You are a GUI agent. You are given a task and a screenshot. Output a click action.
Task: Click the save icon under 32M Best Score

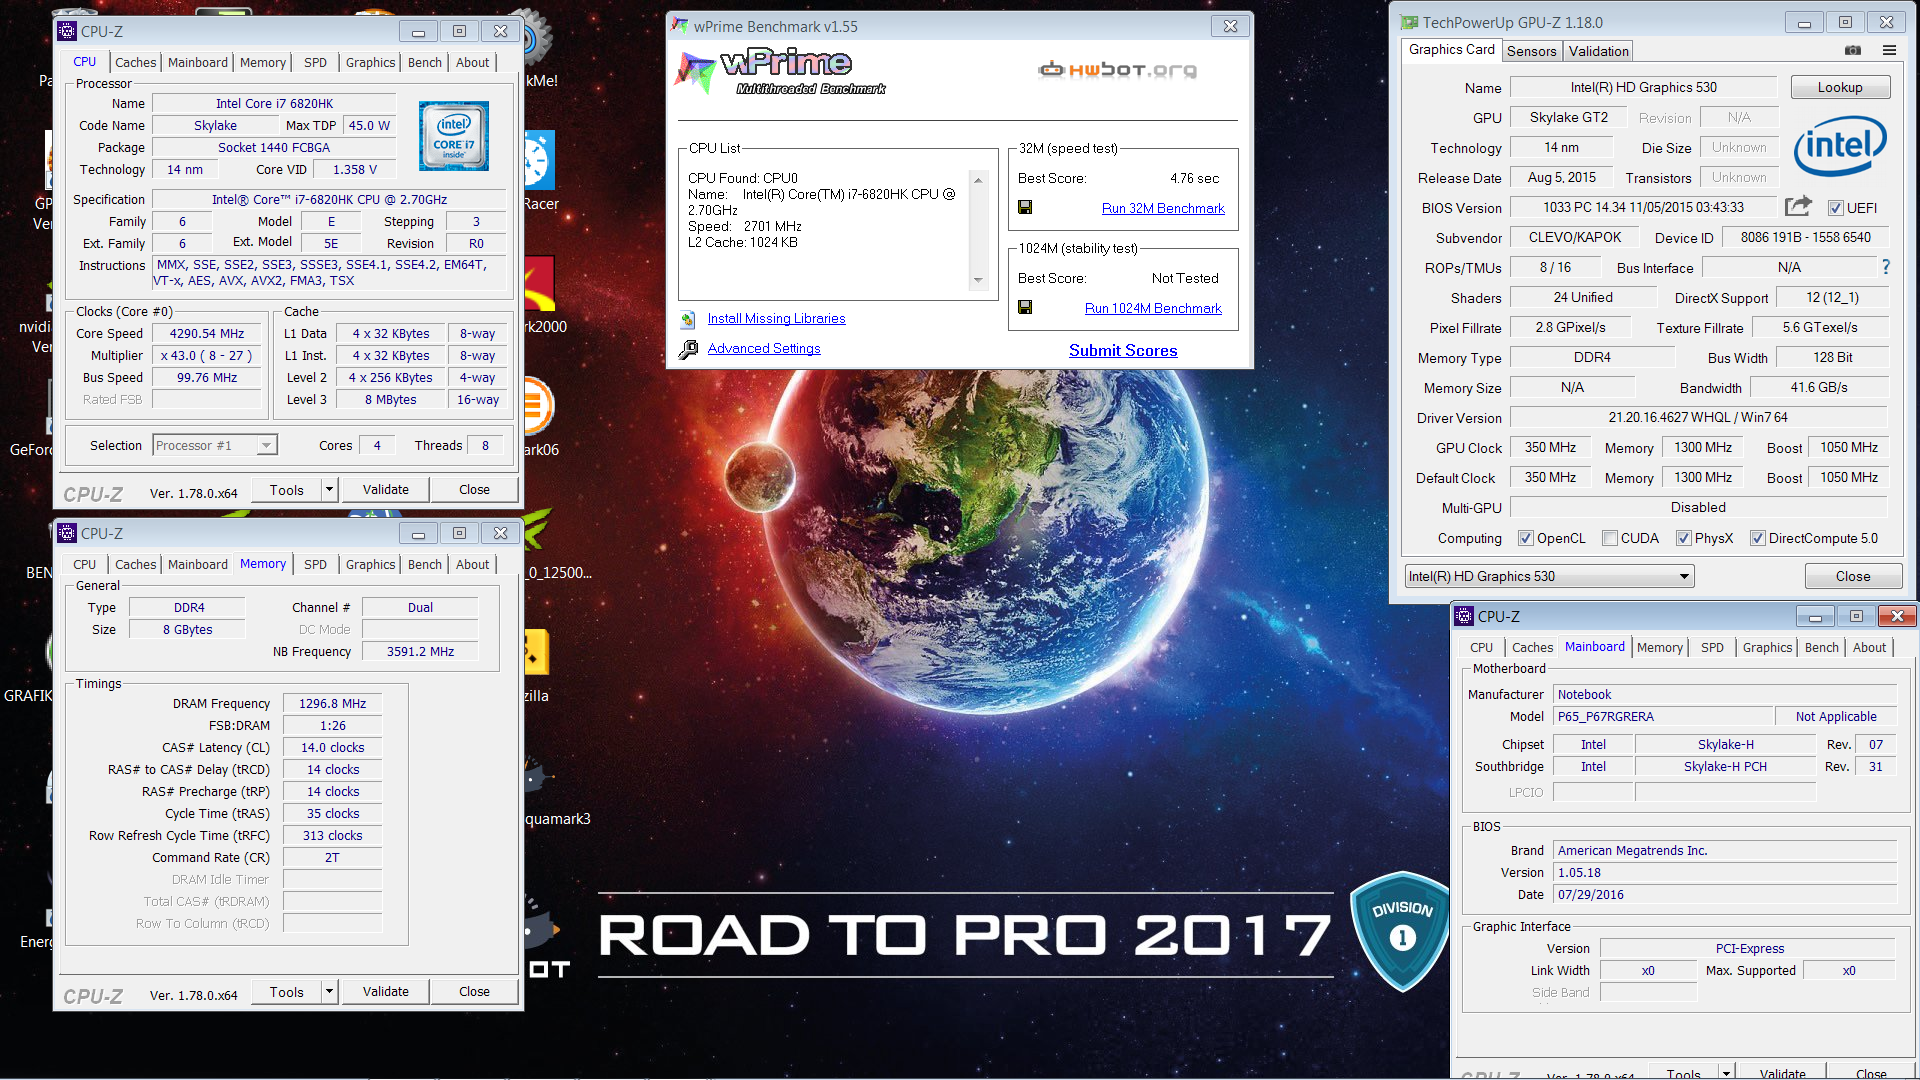pyautogui.click(x=1025, y=207)
